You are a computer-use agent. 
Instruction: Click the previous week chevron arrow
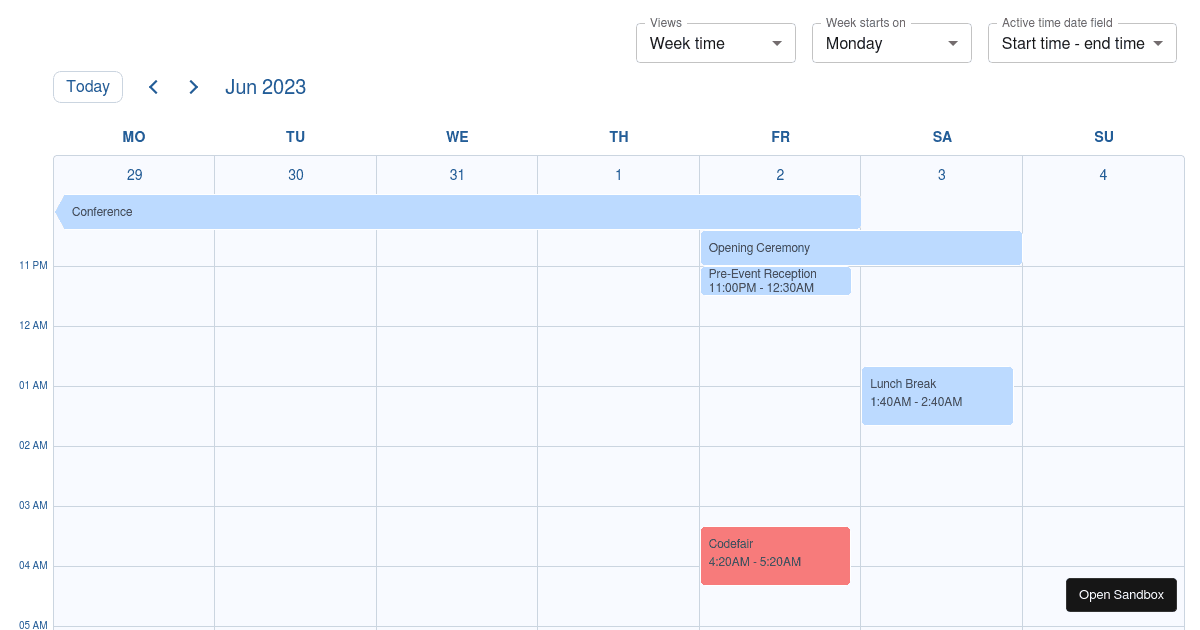click(x=153, y=87)
